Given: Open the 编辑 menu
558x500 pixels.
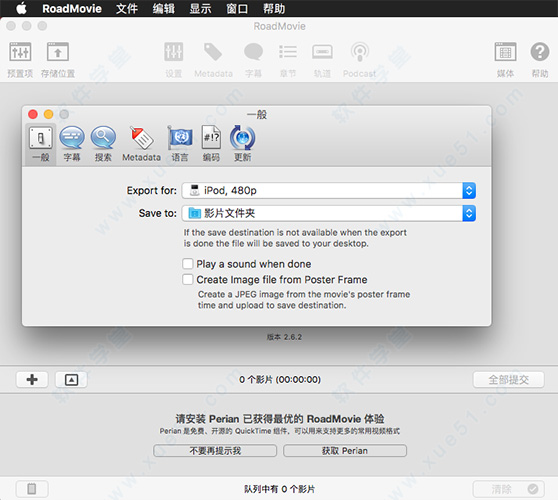Looking at the screenshot, I should [164, 8].
